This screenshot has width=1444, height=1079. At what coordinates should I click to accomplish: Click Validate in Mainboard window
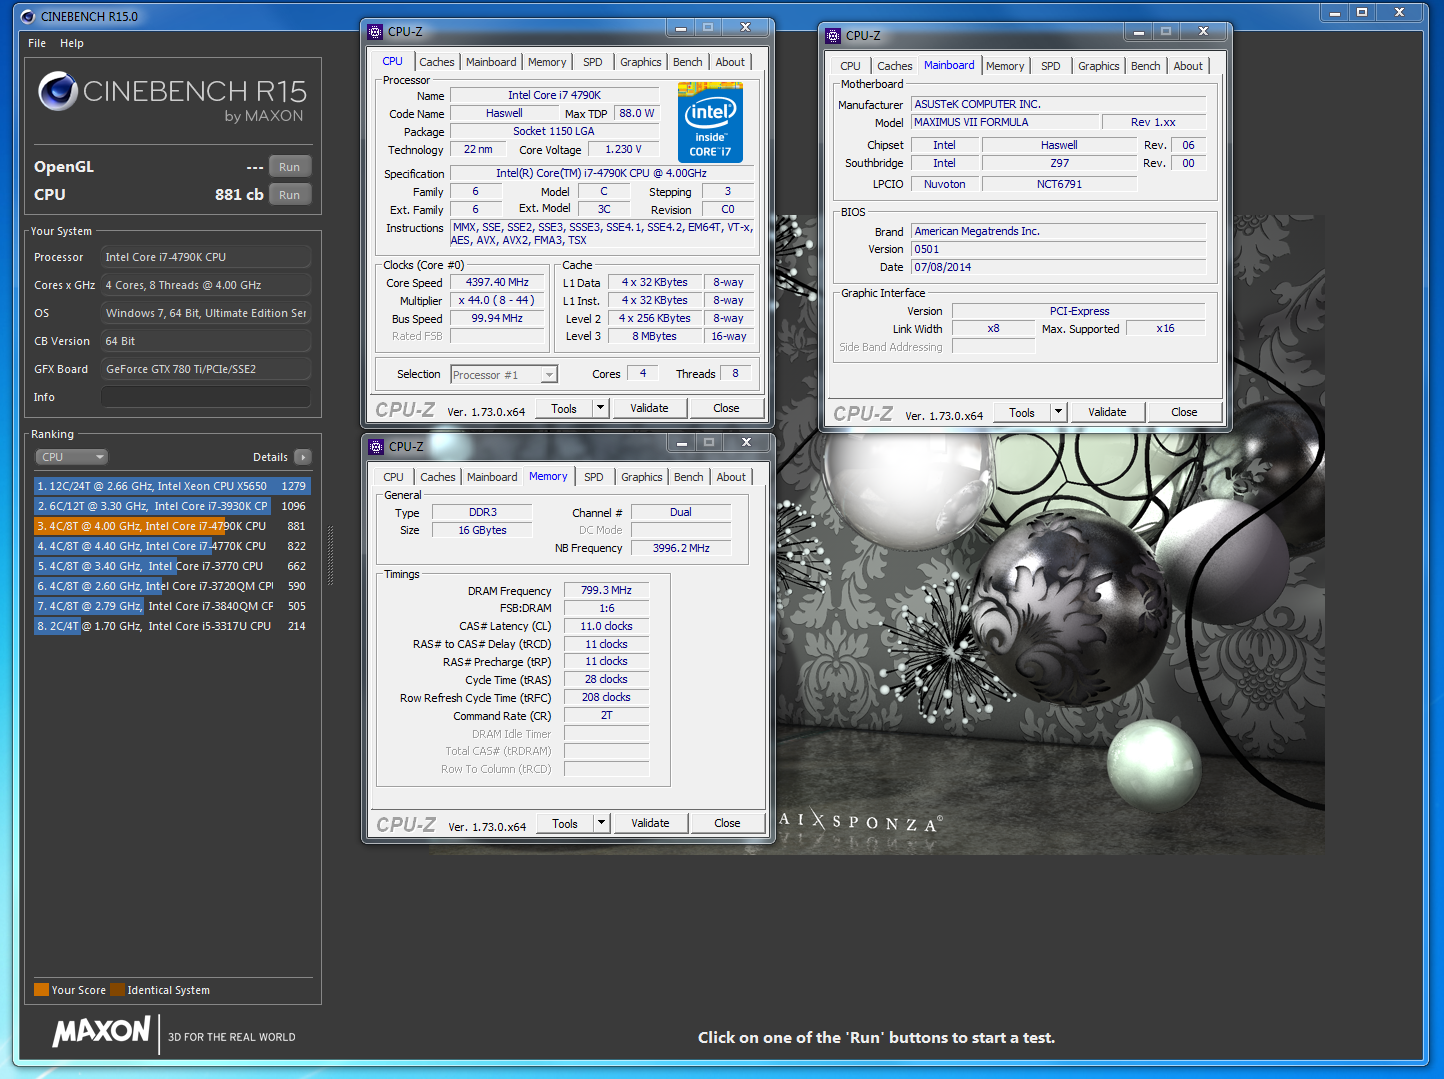(1107, 412)
